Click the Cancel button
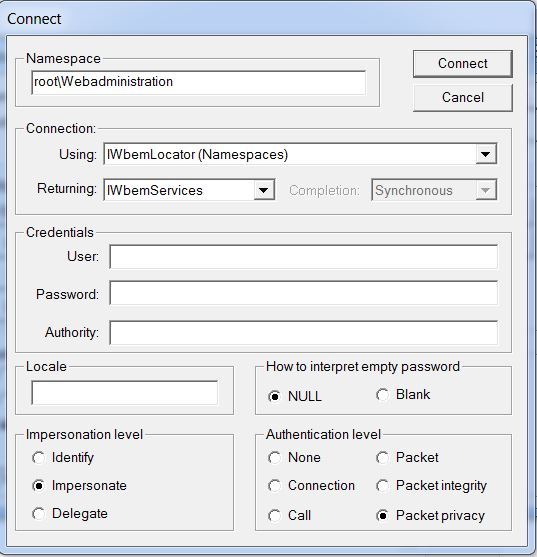 point(462,98)
